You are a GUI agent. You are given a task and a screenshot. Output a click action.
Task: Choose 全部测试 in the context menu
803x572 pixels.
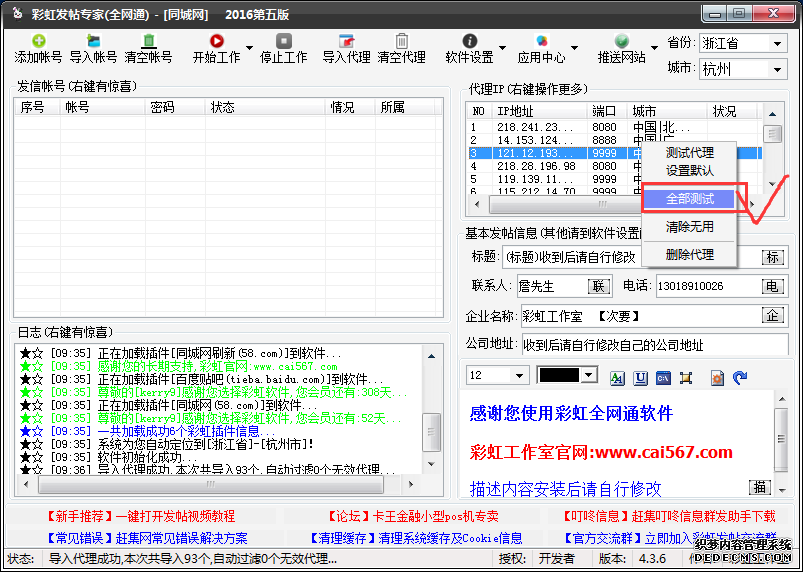tap(689, 199)
